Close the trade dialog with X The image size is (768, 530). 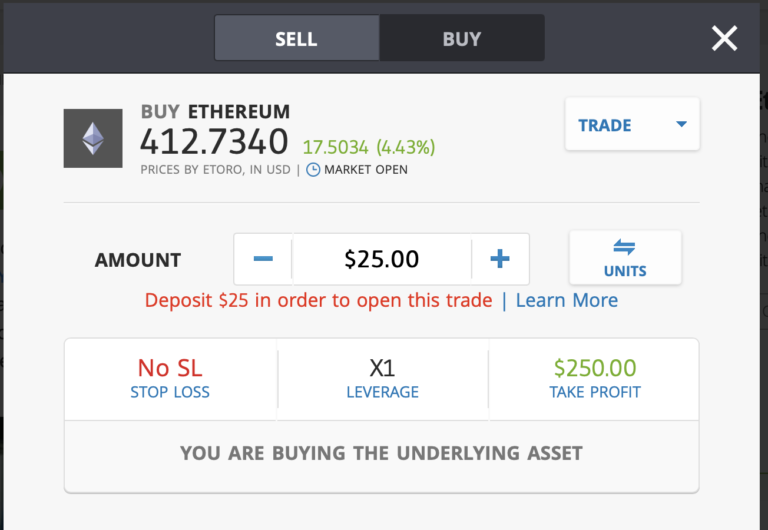pyautogui.click(x=724, y=39)
